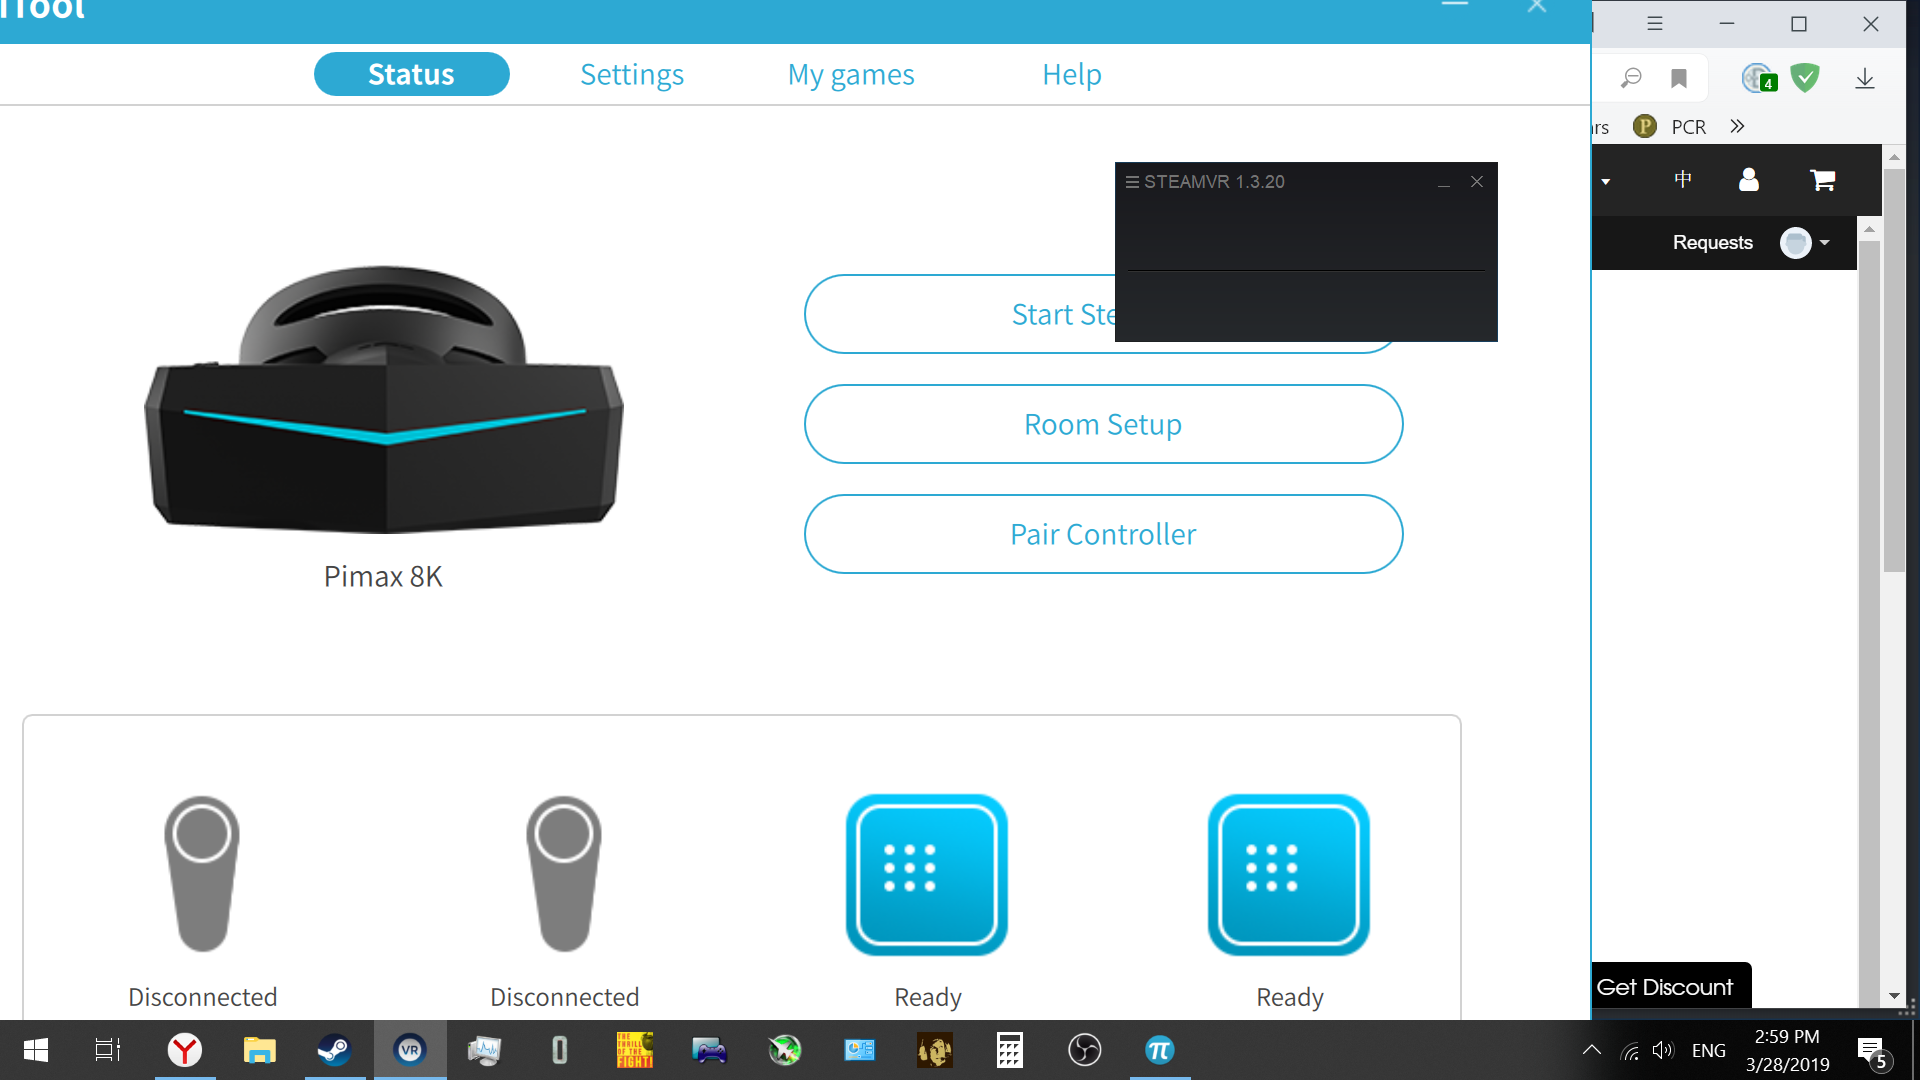Open the Wi-Fi network tray icon
The height and width of the screenshot is (1080, 1920).
pyautogui.click(x=1630, y=1051)
